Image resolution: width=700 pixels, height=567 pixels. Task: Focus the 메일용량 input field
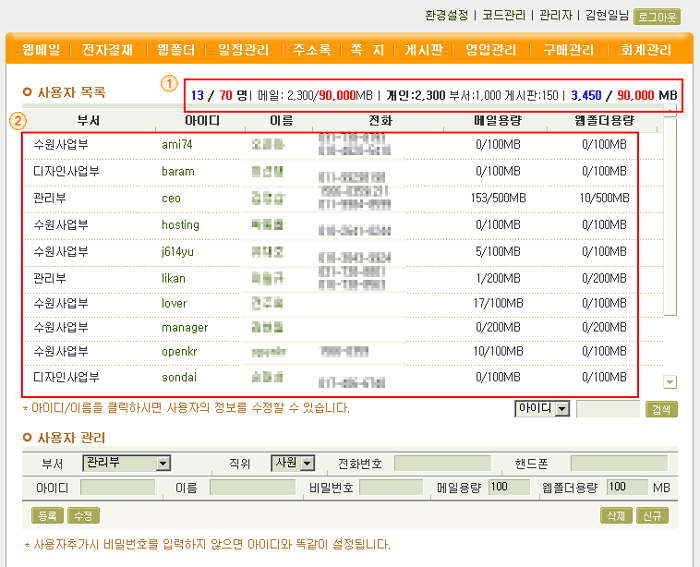point(509,487)
